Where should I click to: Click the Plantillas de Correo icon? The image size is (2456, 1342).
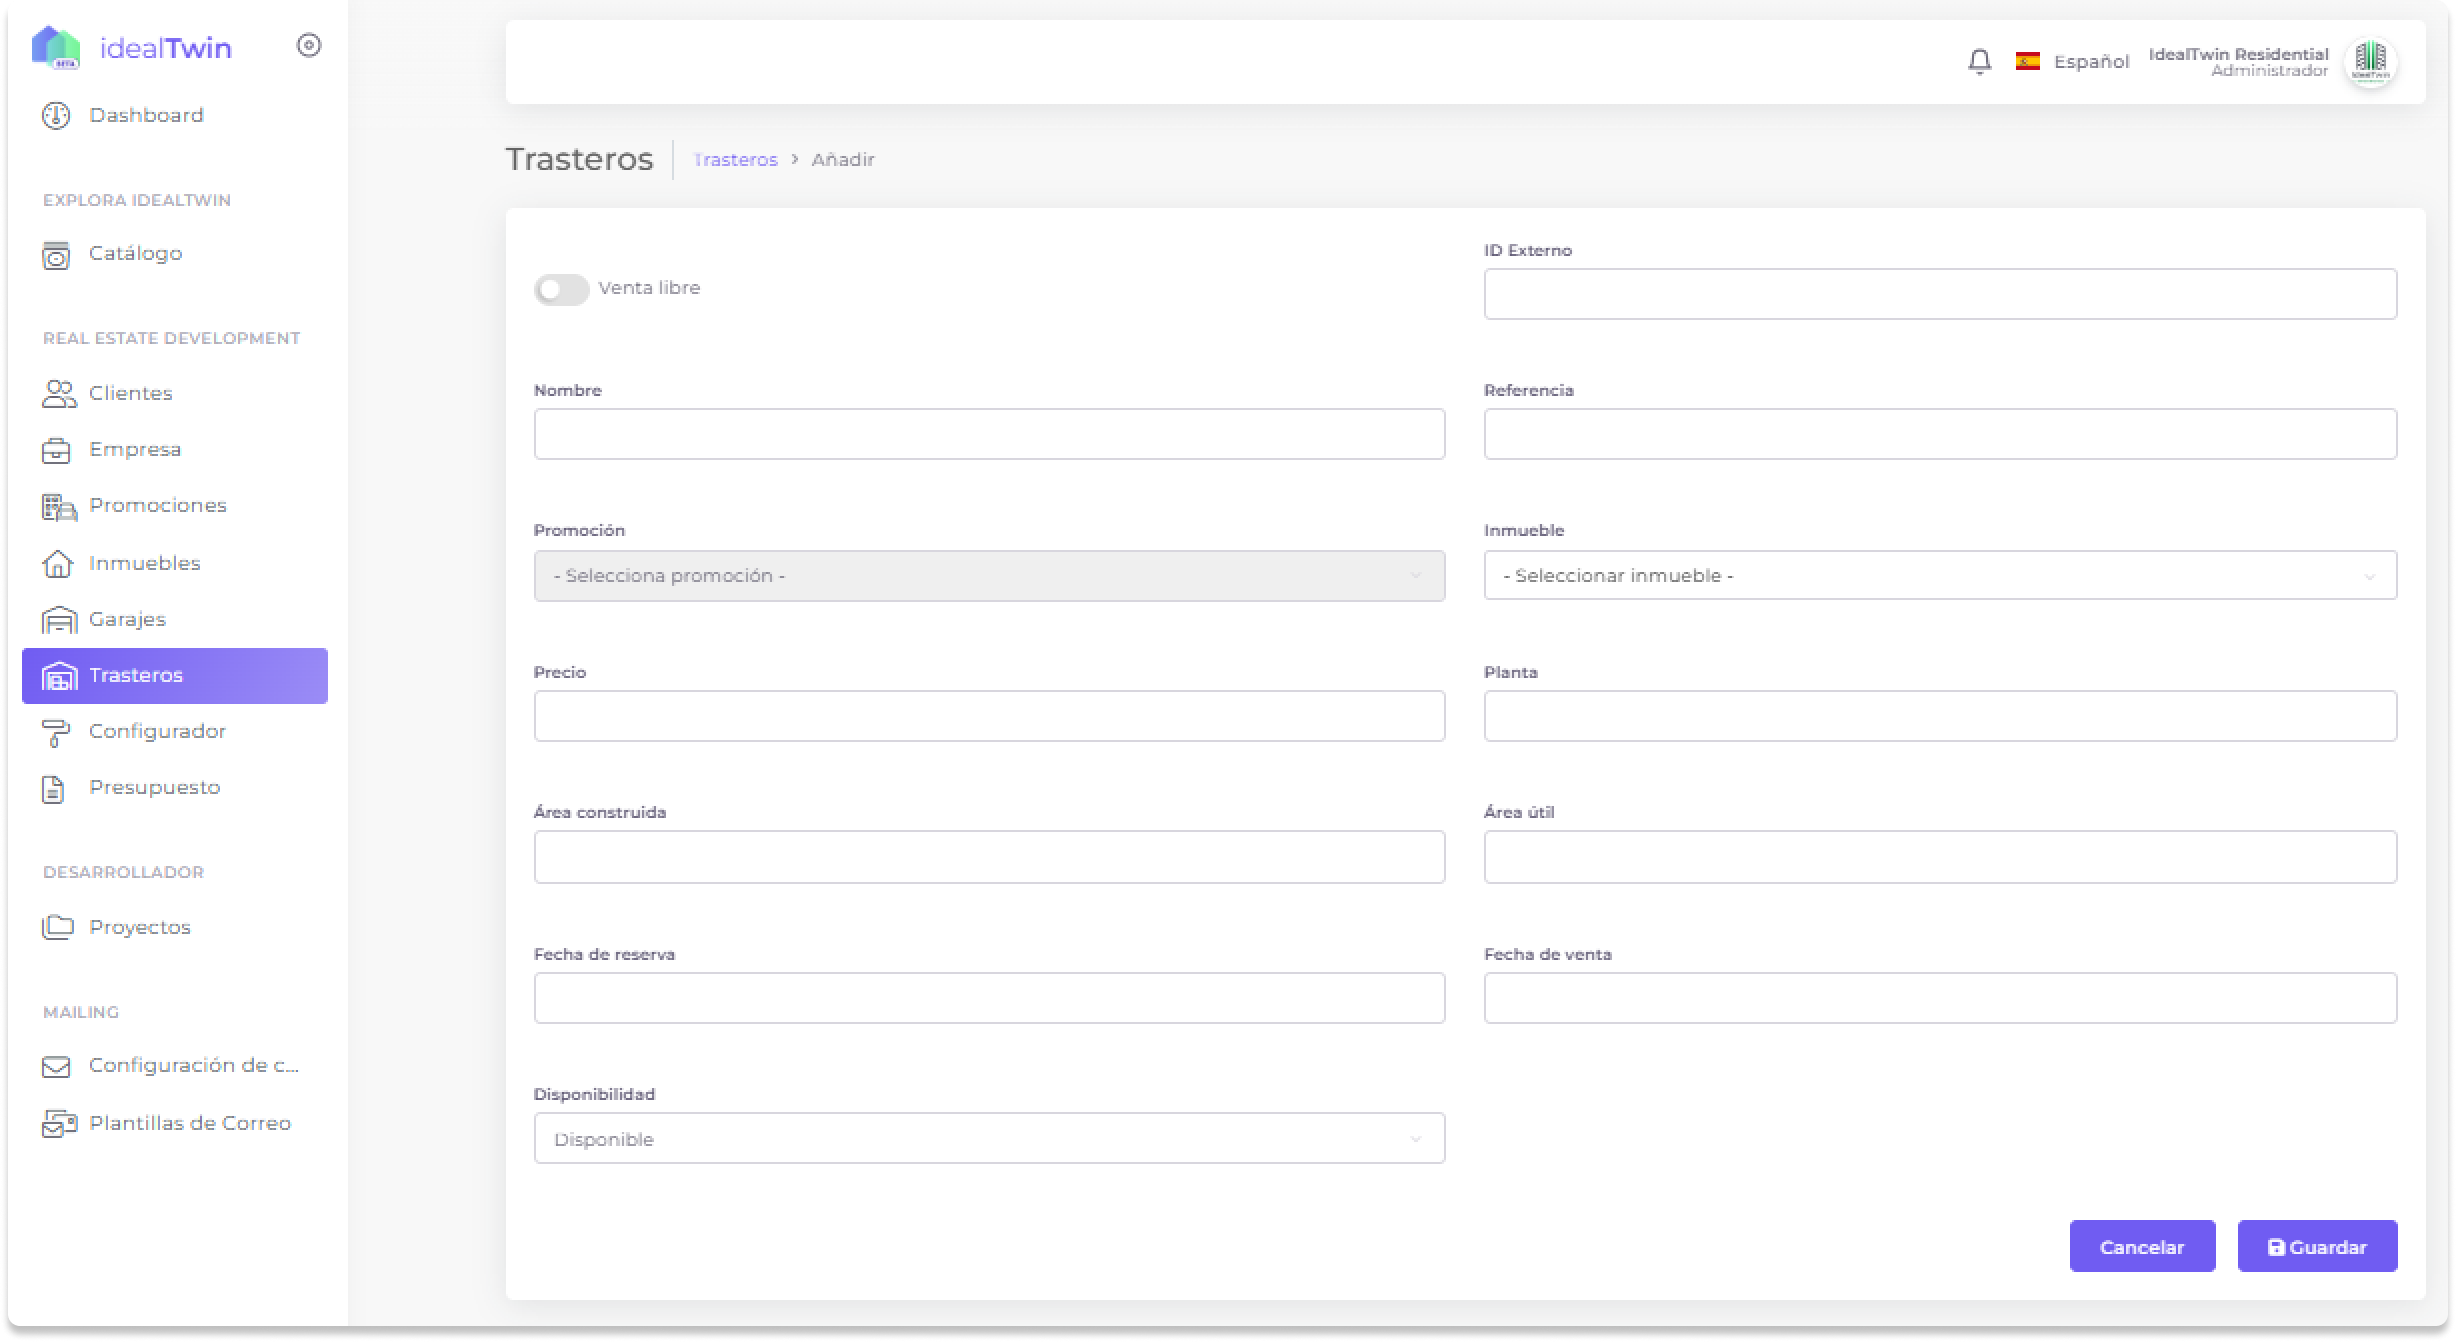pos(58,1124)
